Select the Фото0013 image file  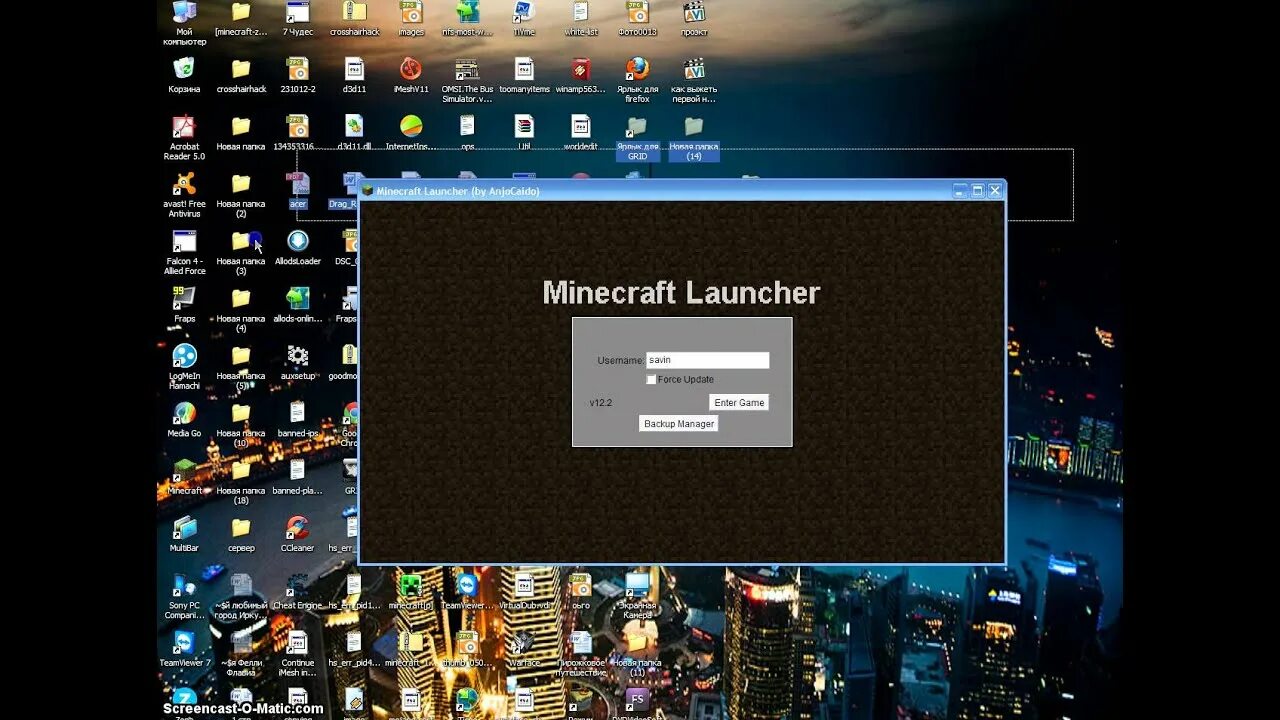point(637,13)
